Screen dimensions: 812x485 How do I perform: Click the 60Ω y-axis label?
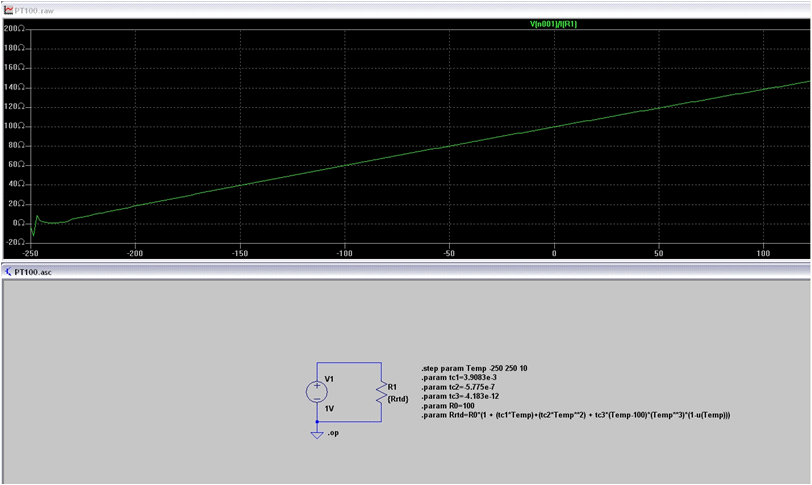(16, 165)
